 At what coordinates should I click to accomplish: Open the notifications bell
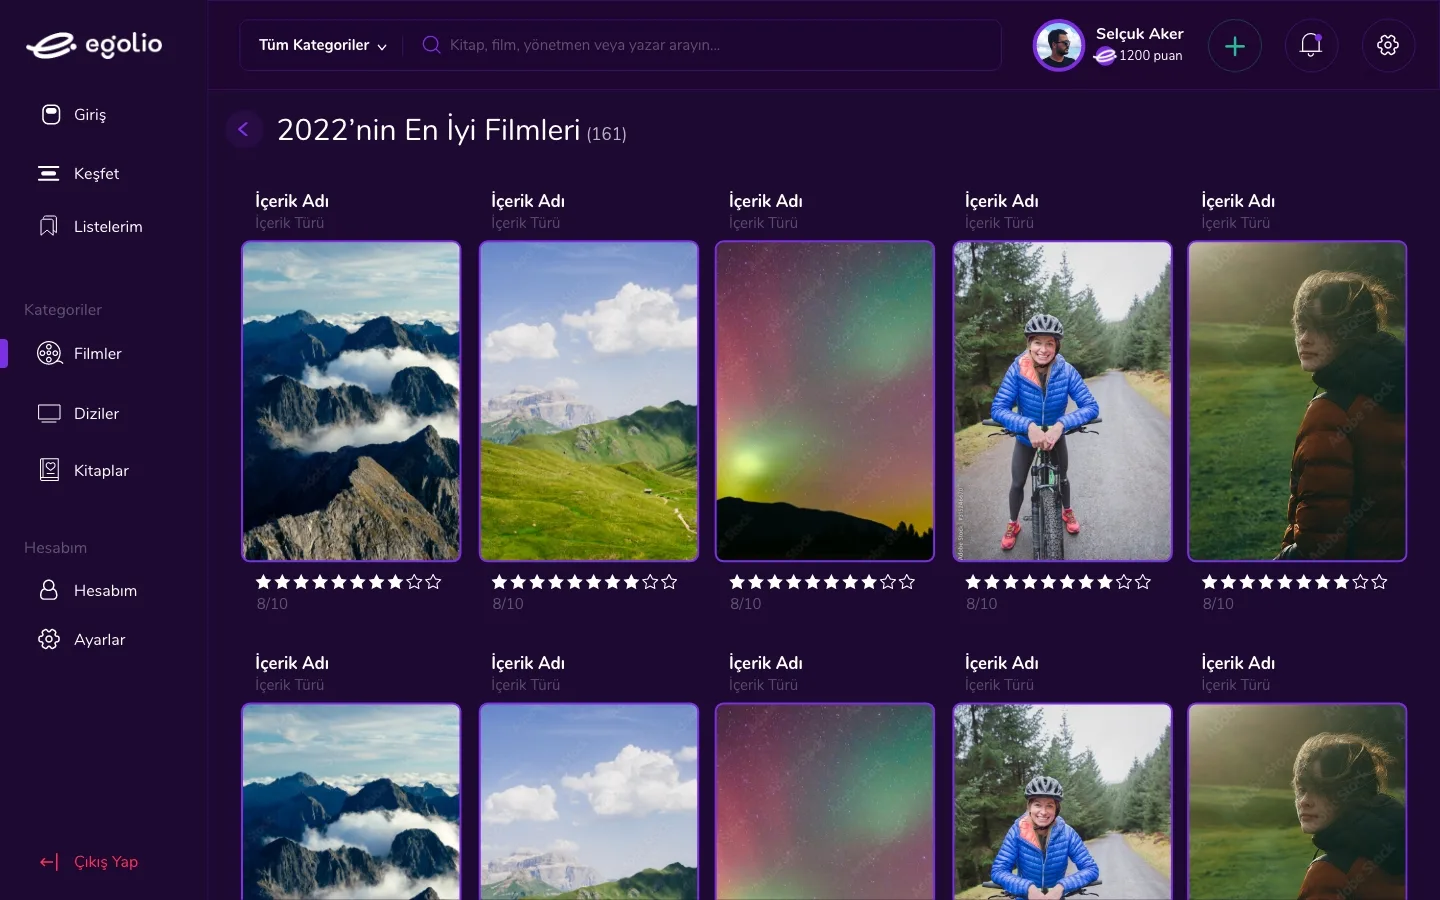coord(1311,46)
